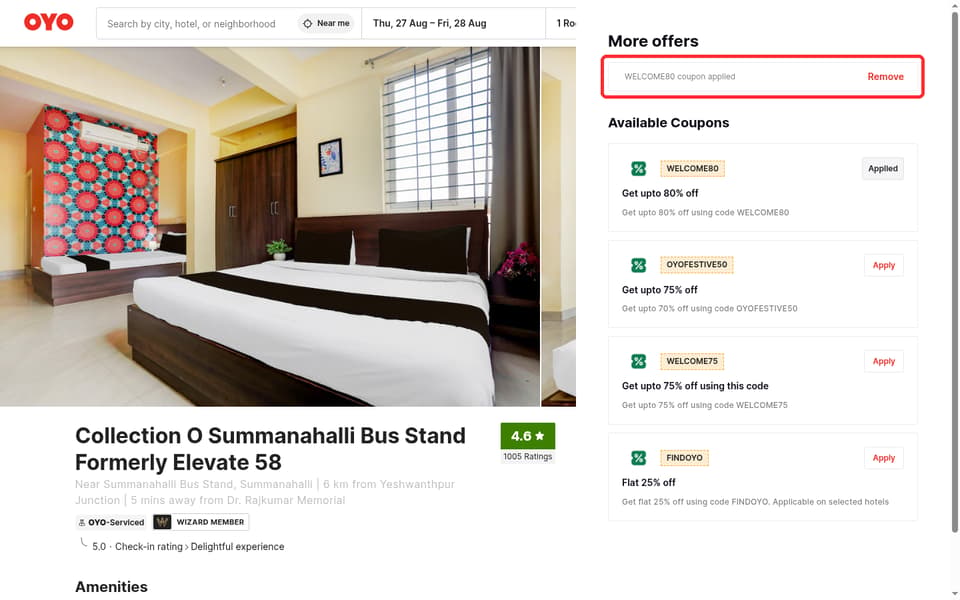This screenshot has width=960, height=600.
Task: Click the Near me button
Action: coord(326,23)
